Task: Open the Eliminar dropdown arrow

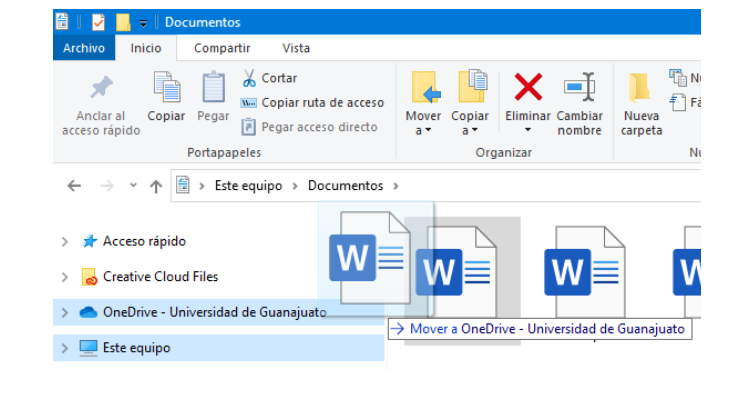Action: [x=528, y=130]
